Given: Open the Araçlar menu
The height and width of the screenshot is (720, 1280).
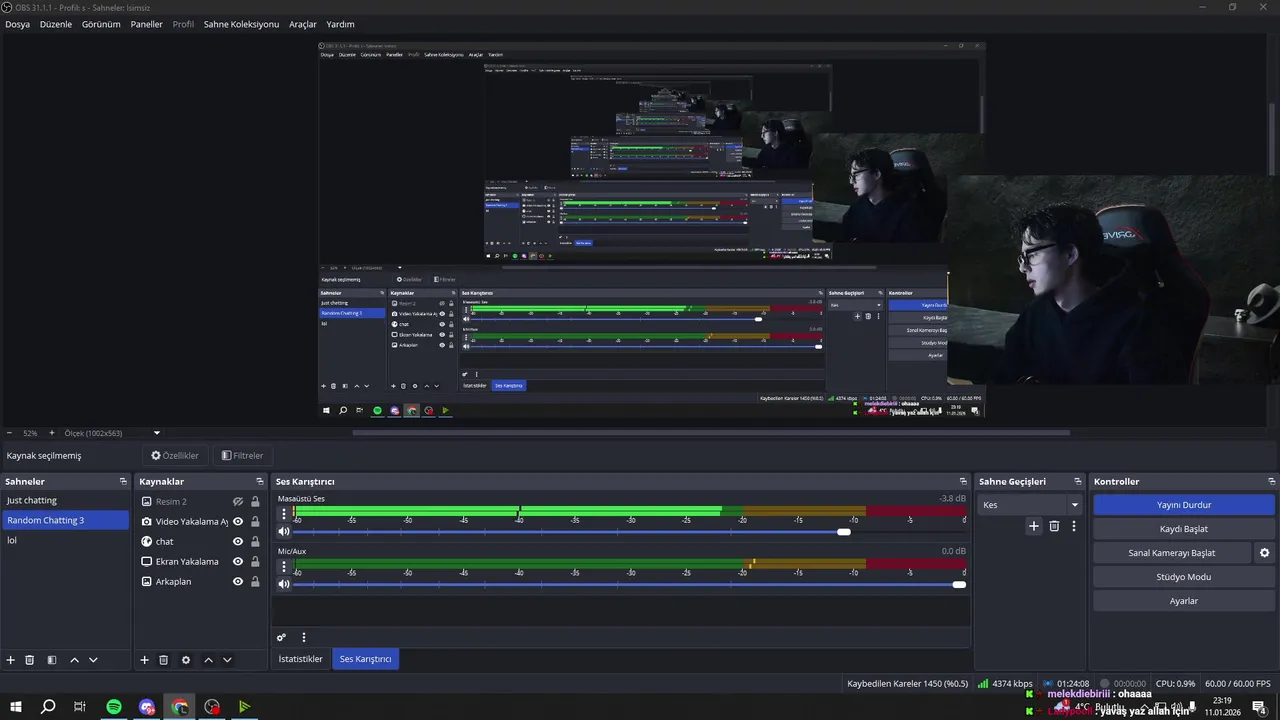Looking at the screenshot, I should tap(303, 24).
